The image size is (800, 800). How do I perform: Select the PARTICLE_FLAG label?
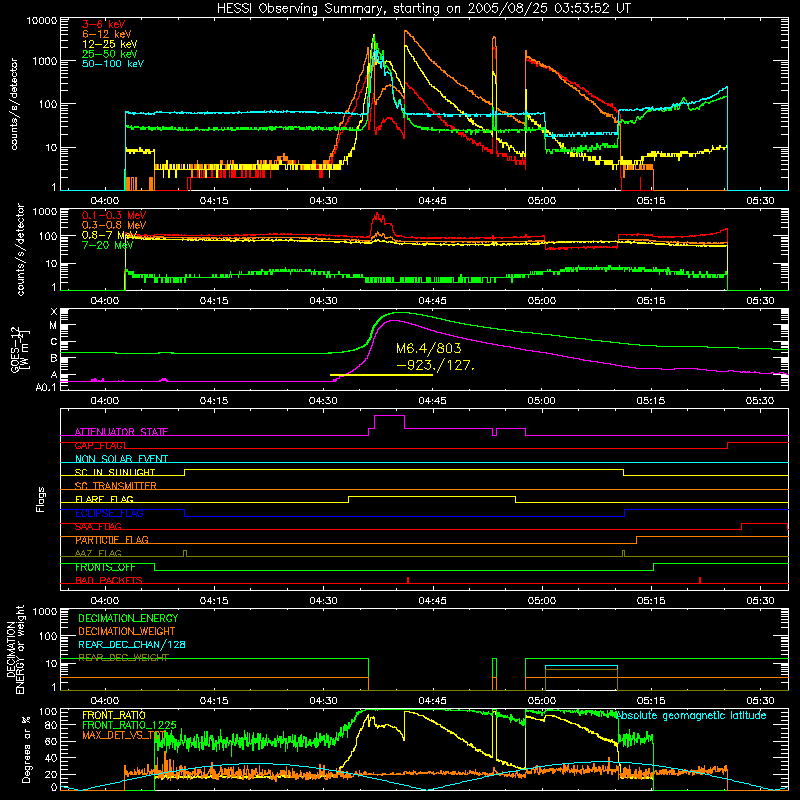pyautogui.click(x=112, y=540)
